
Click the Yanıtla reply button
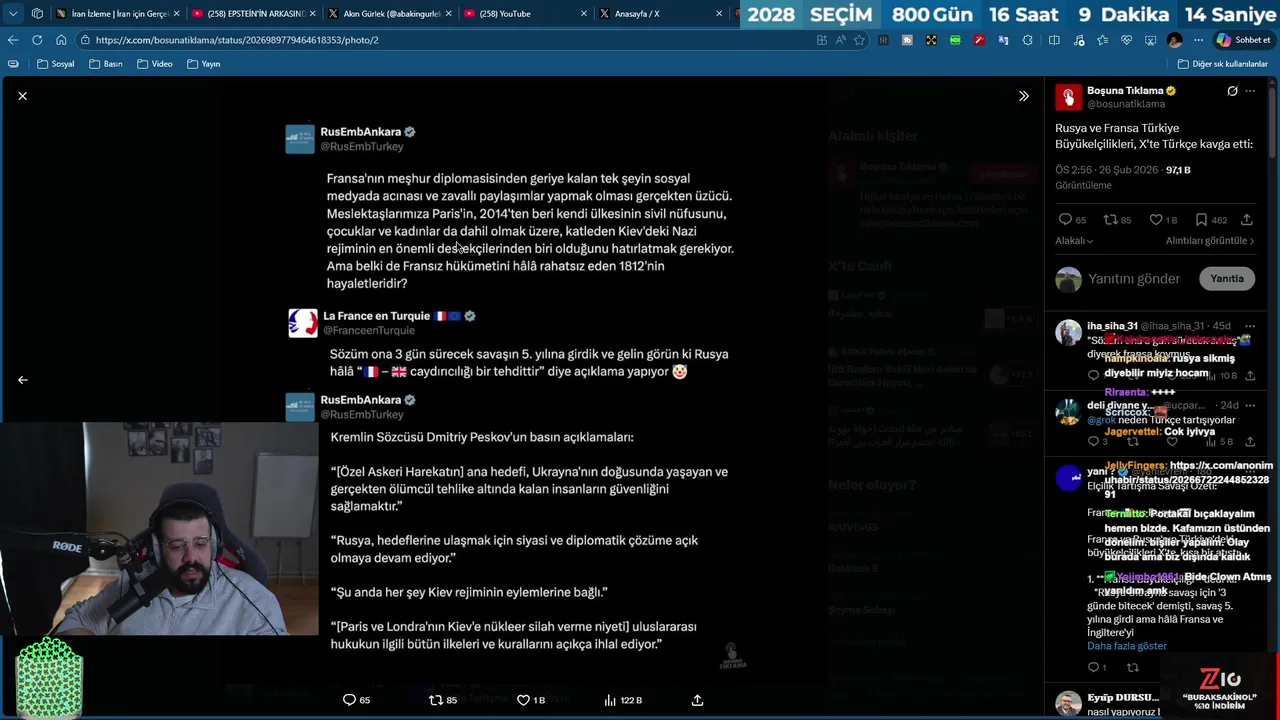coord(1227,279)
